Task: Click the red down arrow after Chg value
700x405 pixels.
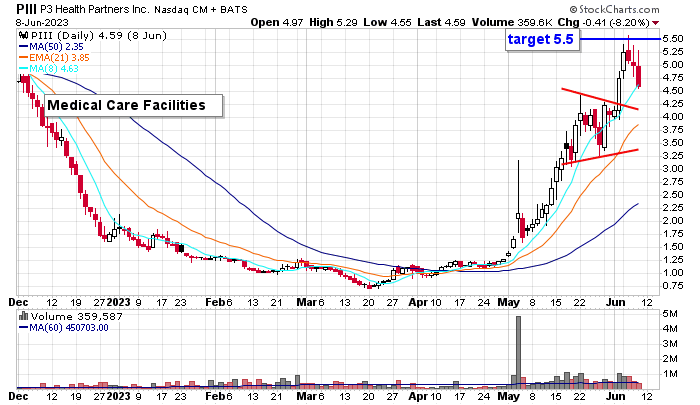Action: [655, 23]
